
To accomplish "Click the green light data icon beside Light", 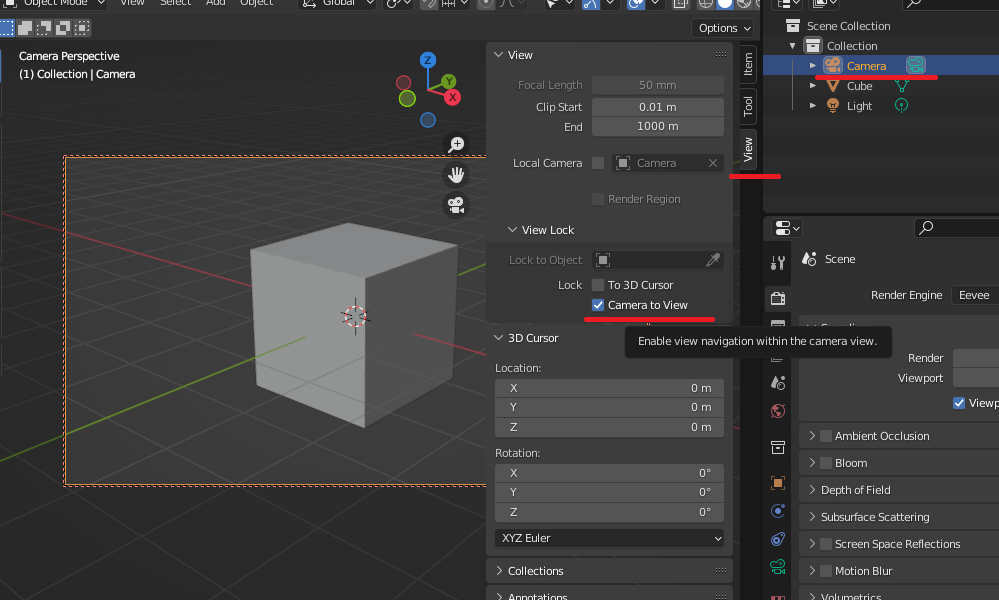I will (902, 106).
